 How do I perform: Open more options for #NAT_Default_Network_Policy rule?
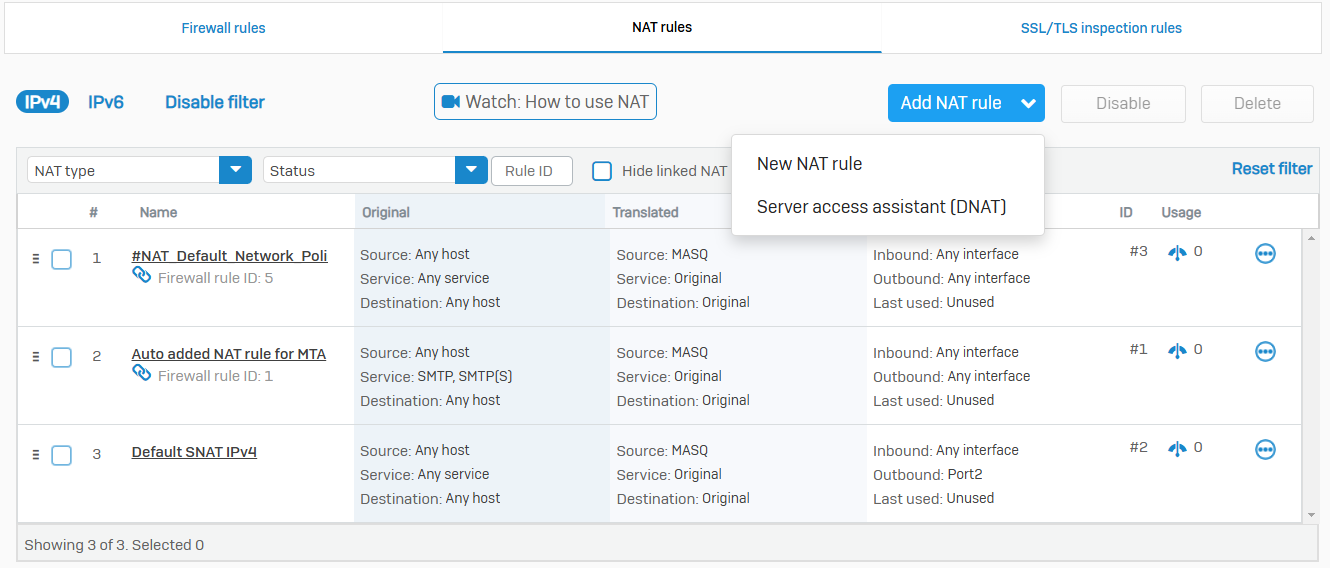(x=1265, y=254)
